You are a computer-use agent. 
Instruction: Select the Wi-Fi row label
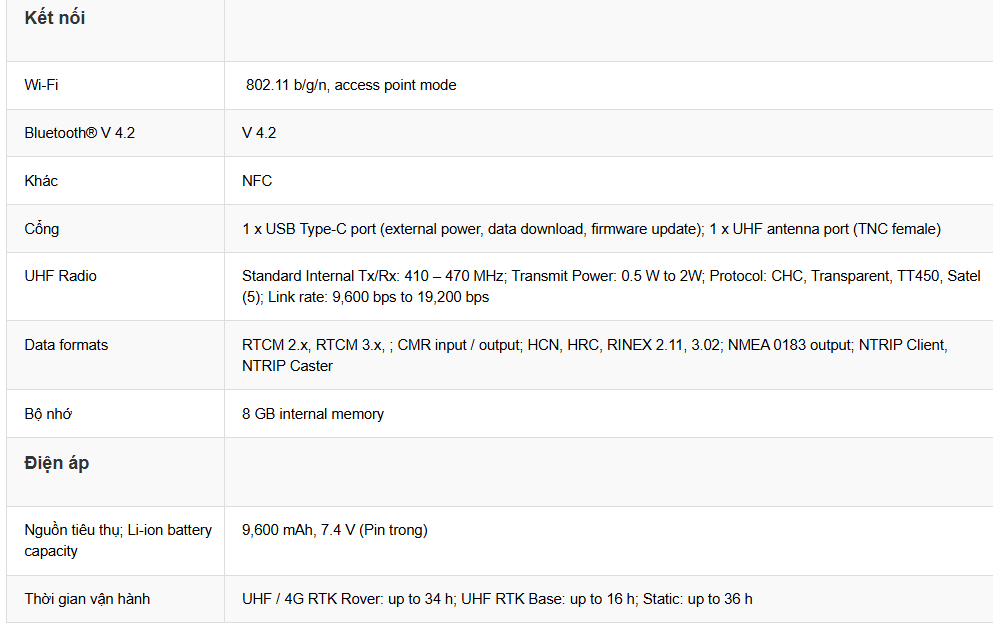tap(41, 85)
